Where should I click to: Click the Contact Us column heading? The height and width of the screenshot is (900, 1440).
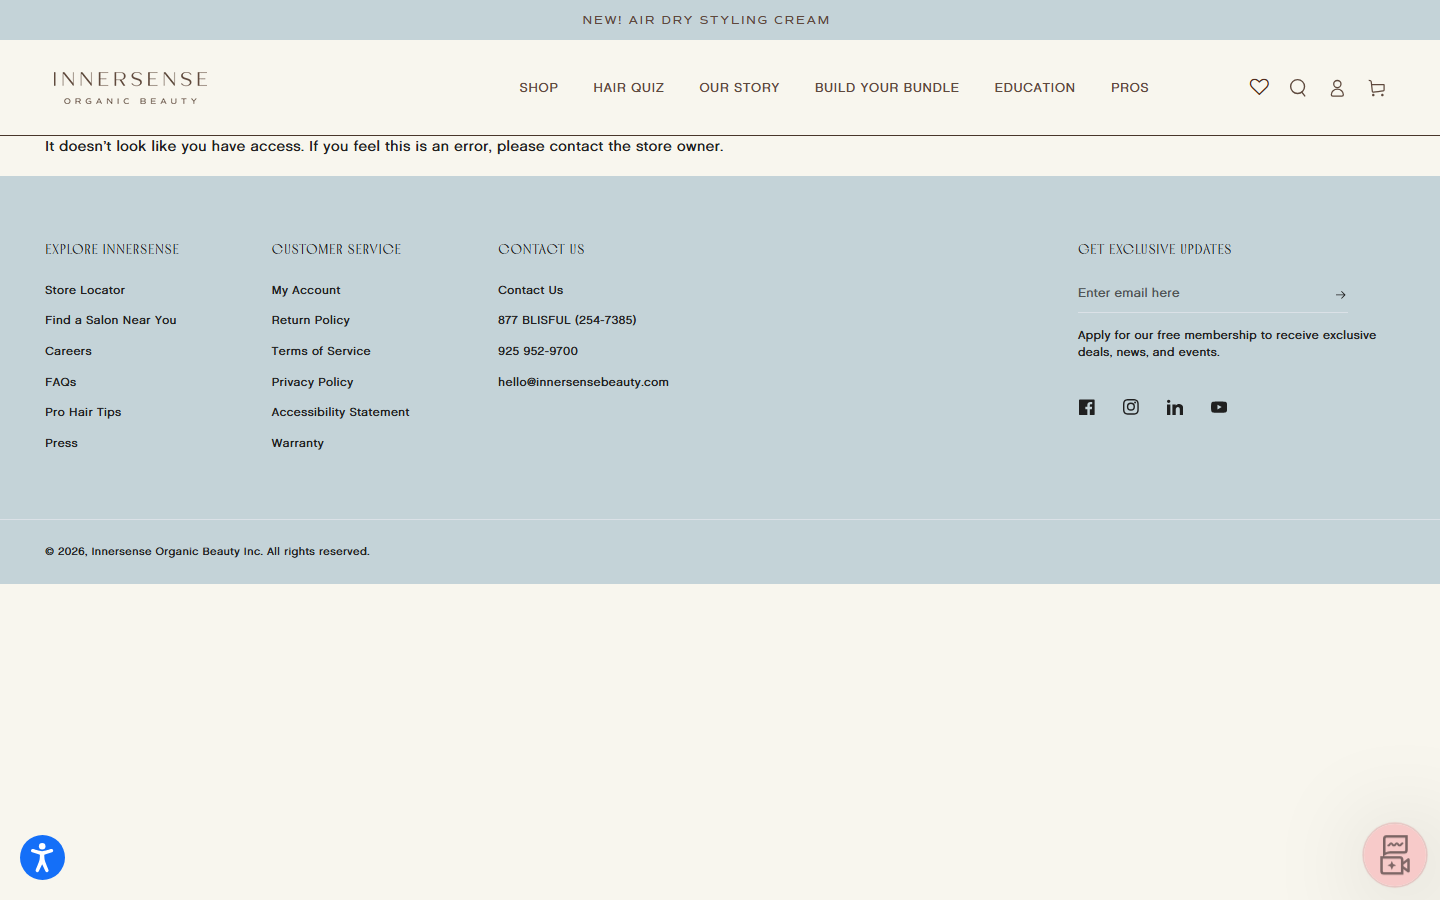tap(541, 250)
